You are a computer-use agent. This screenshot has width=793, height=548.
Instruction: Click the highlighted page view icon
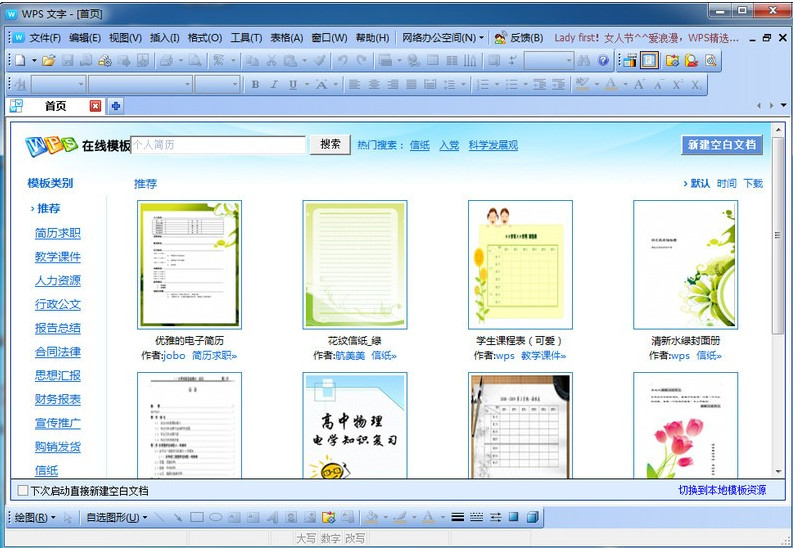(649, 61)
